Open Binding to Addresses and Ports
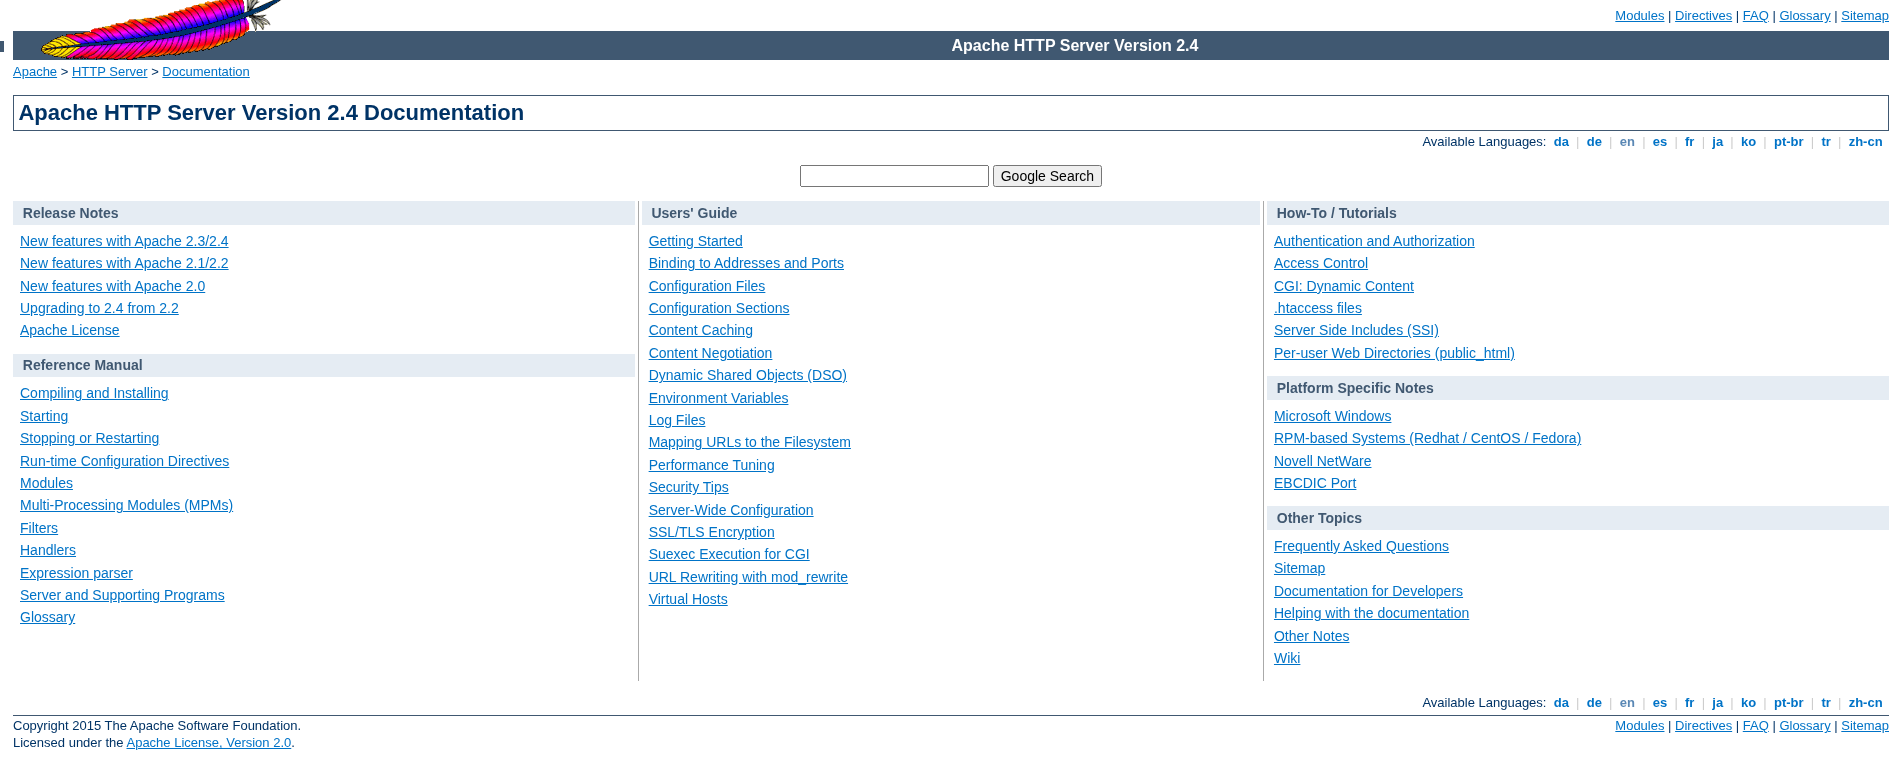The image size is (1902, 780). tap(746, 263)
